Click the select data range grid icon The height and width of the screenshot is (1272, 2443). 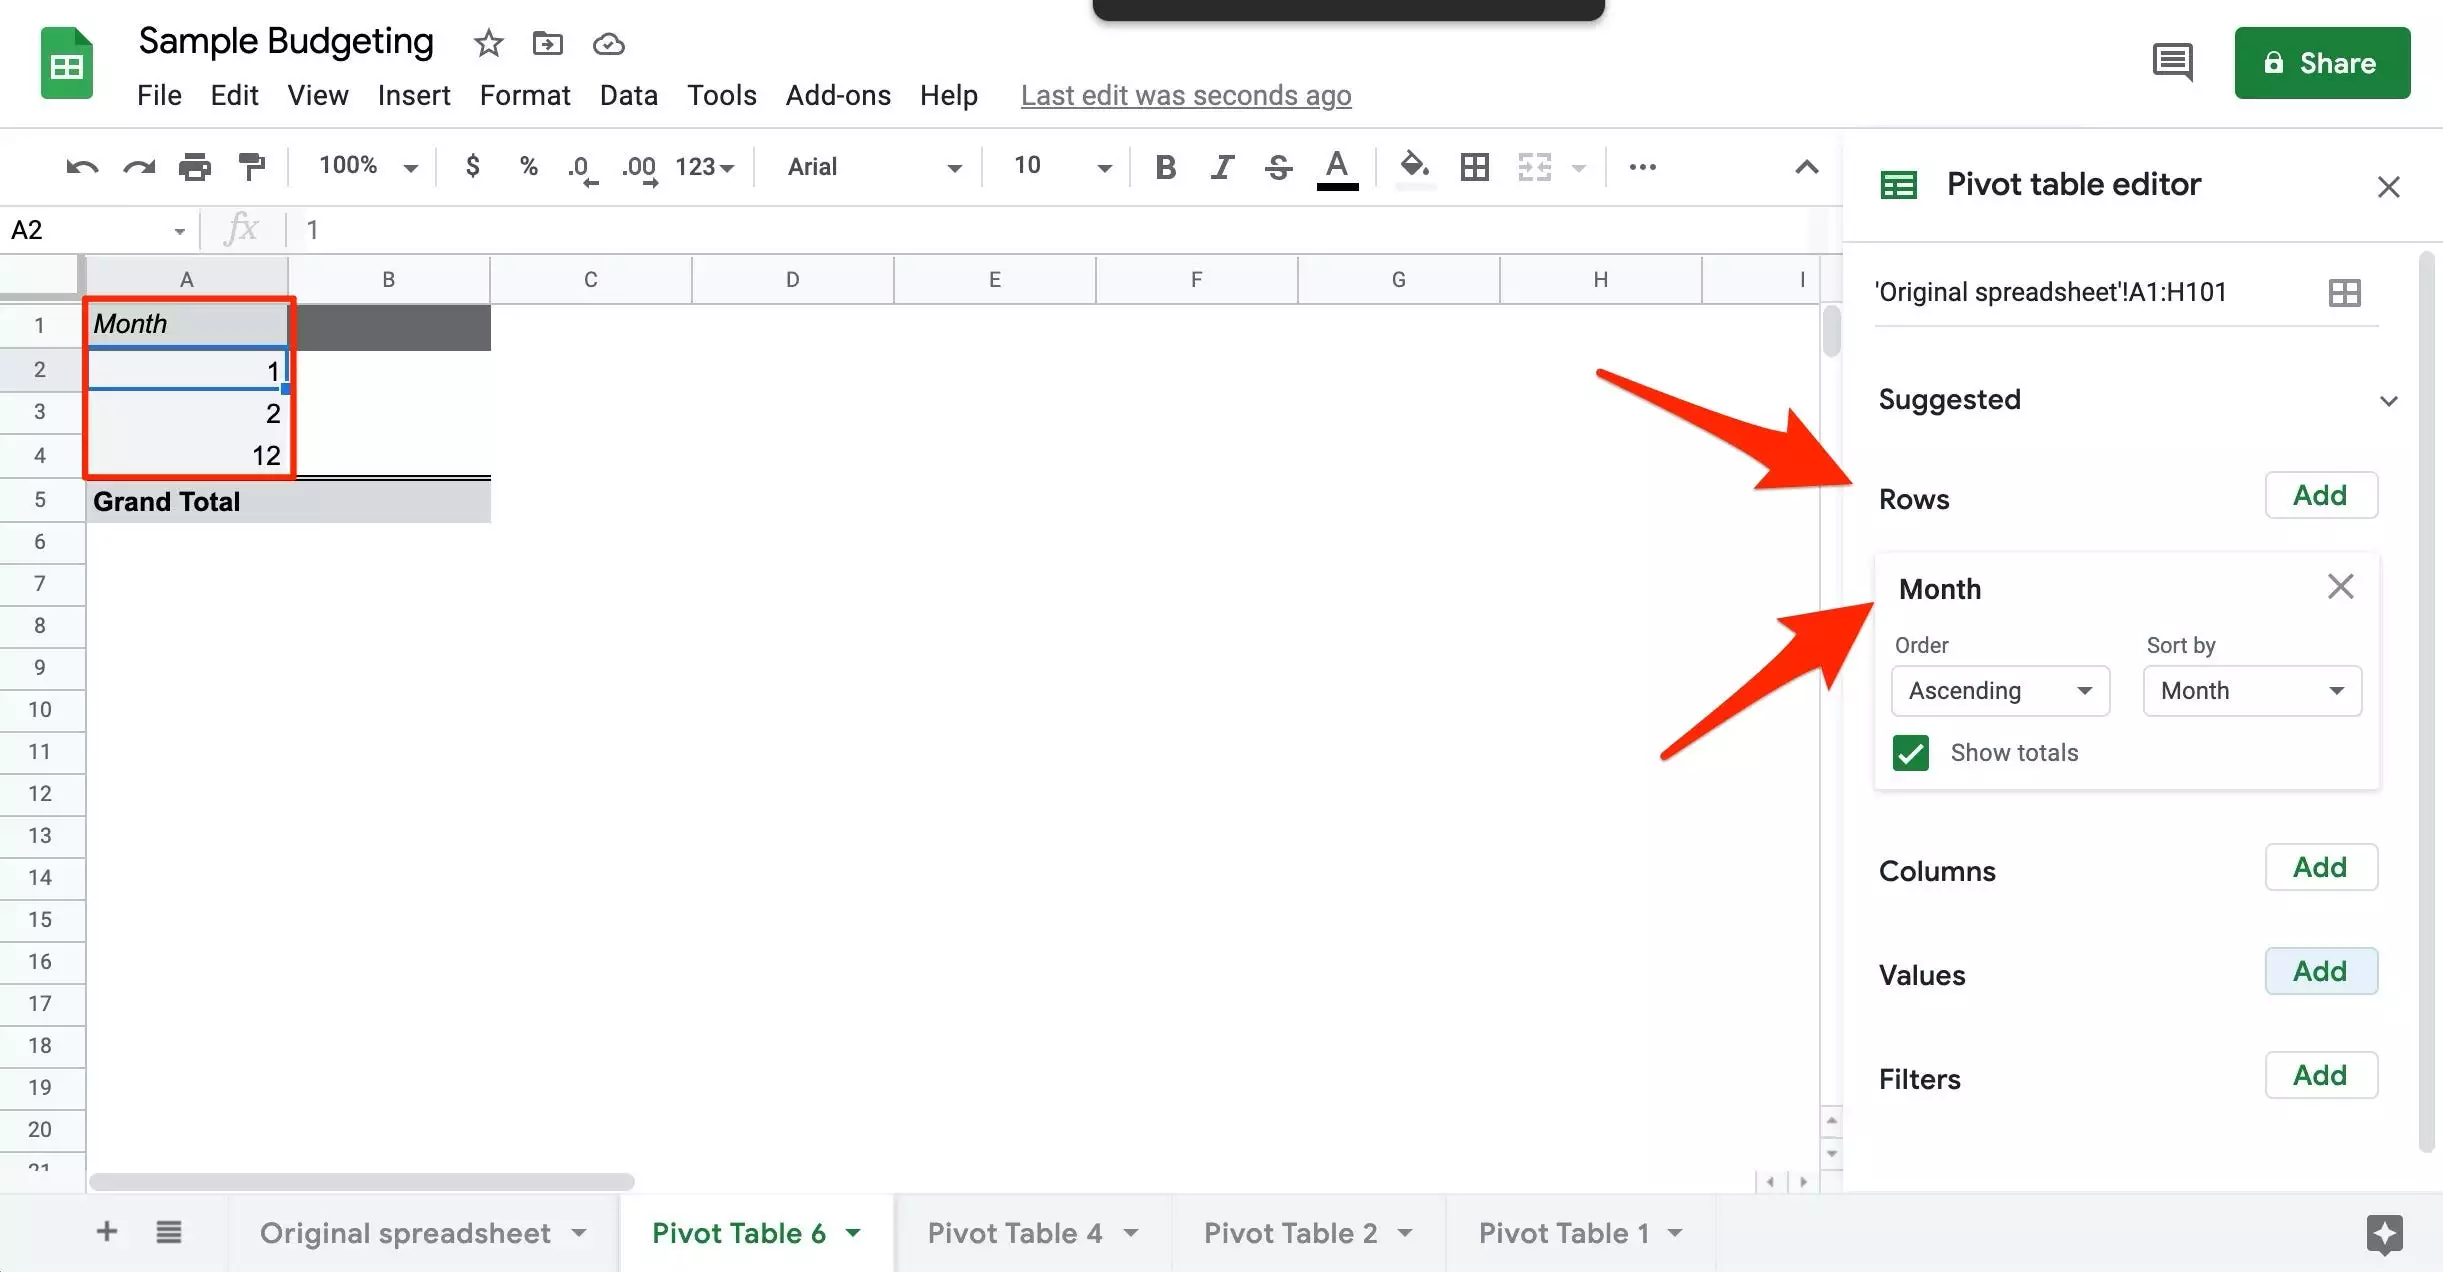click(x=2344, y=293)
